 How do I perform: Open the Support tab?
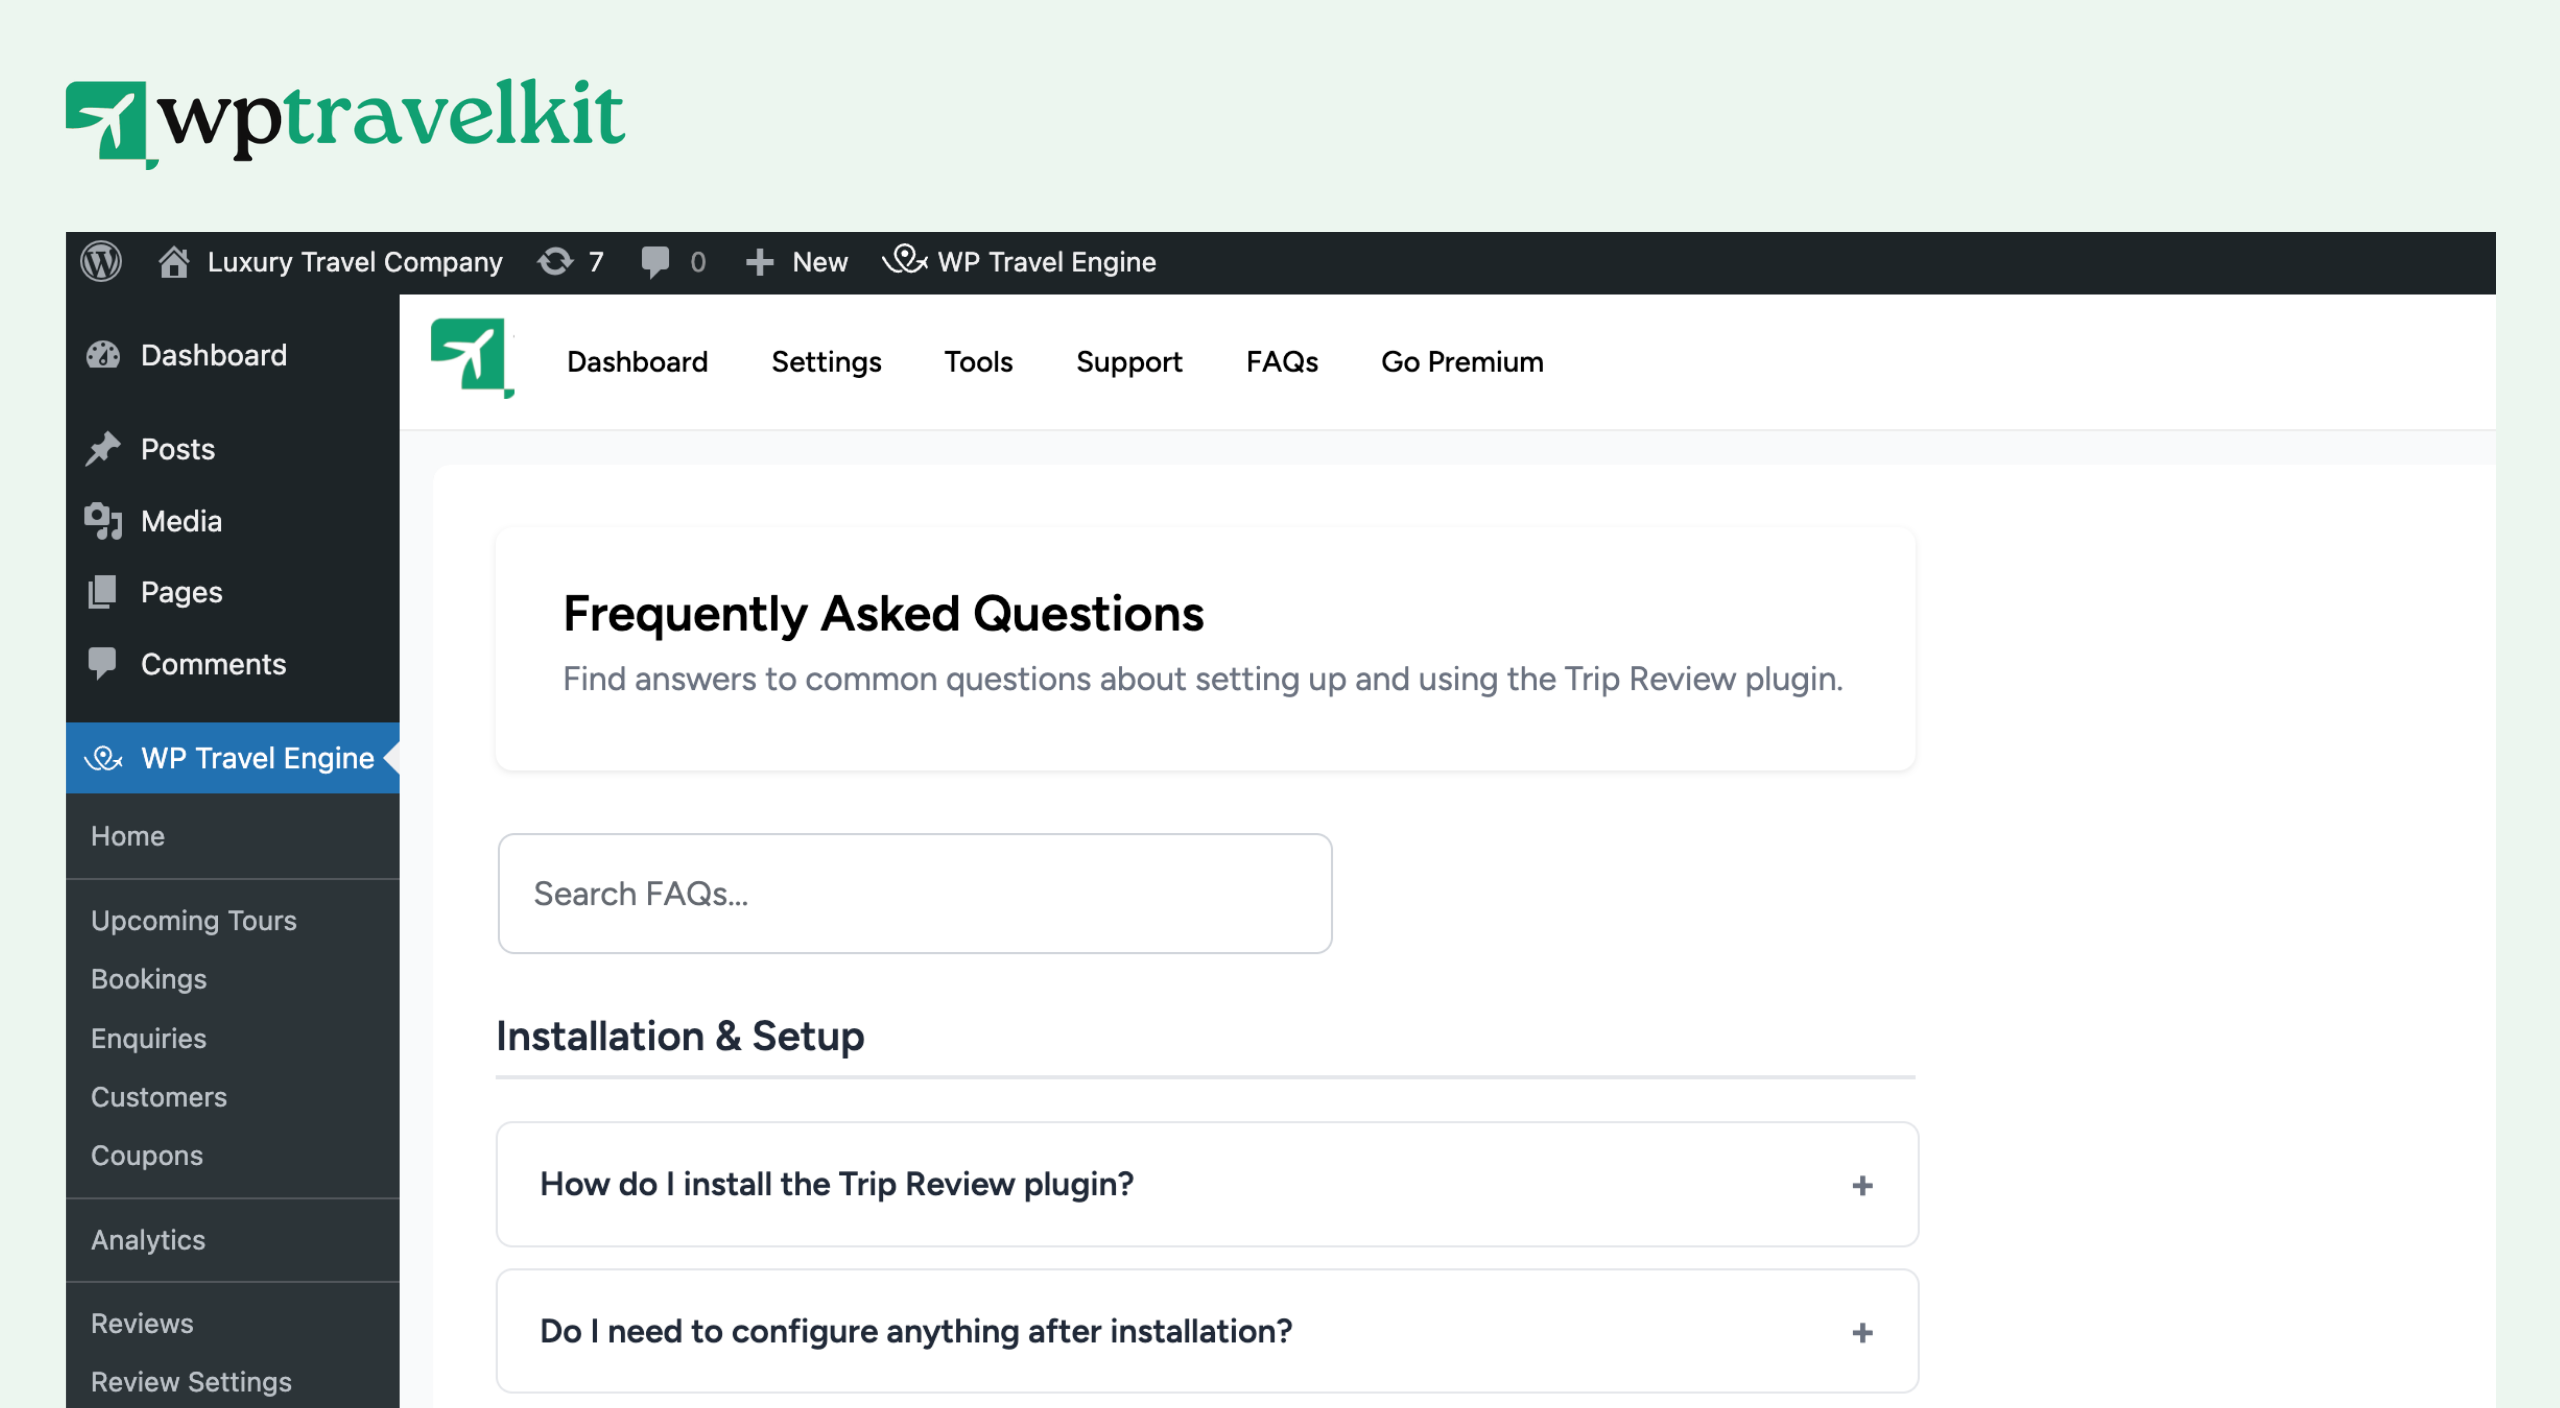1129,362
